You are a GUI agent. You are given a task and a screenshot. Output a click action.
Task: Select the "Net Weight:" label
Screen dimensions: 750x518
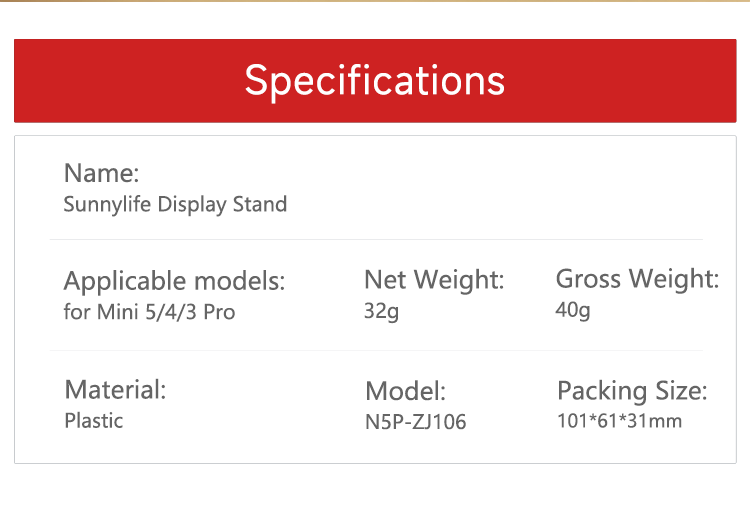click(x=433, y=280)
